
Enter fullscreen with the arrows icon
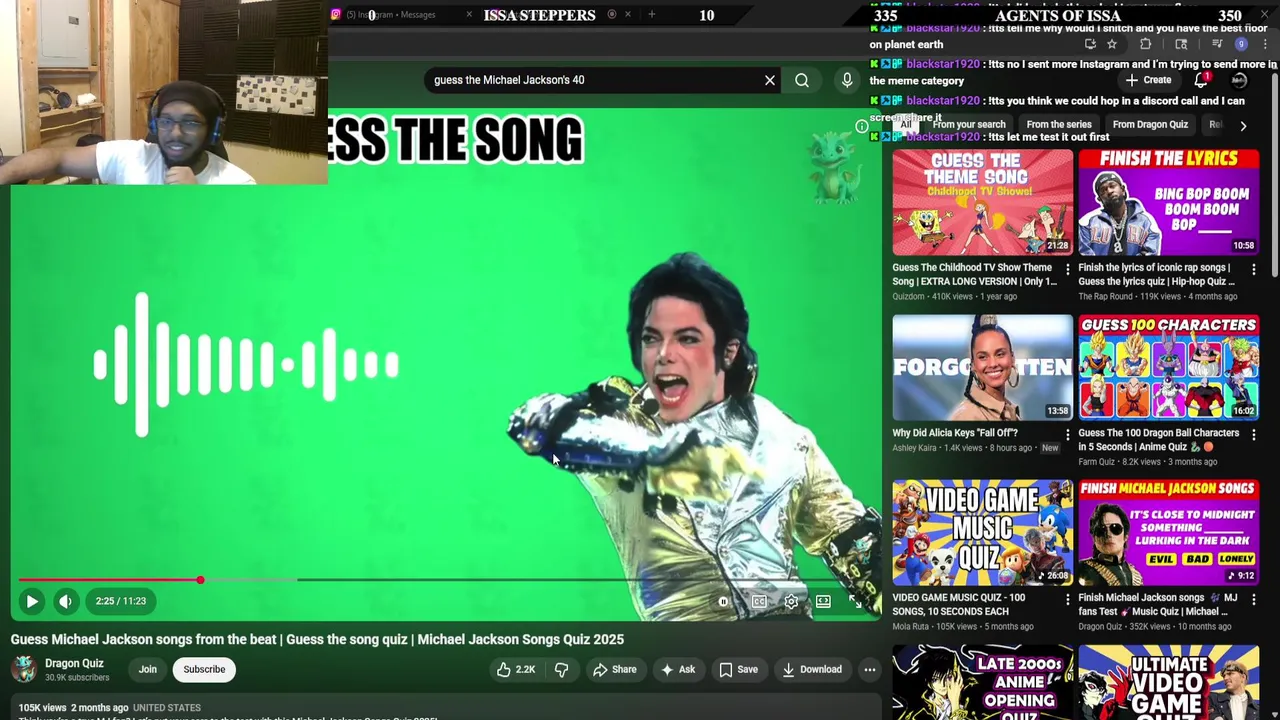coord(855,601)
